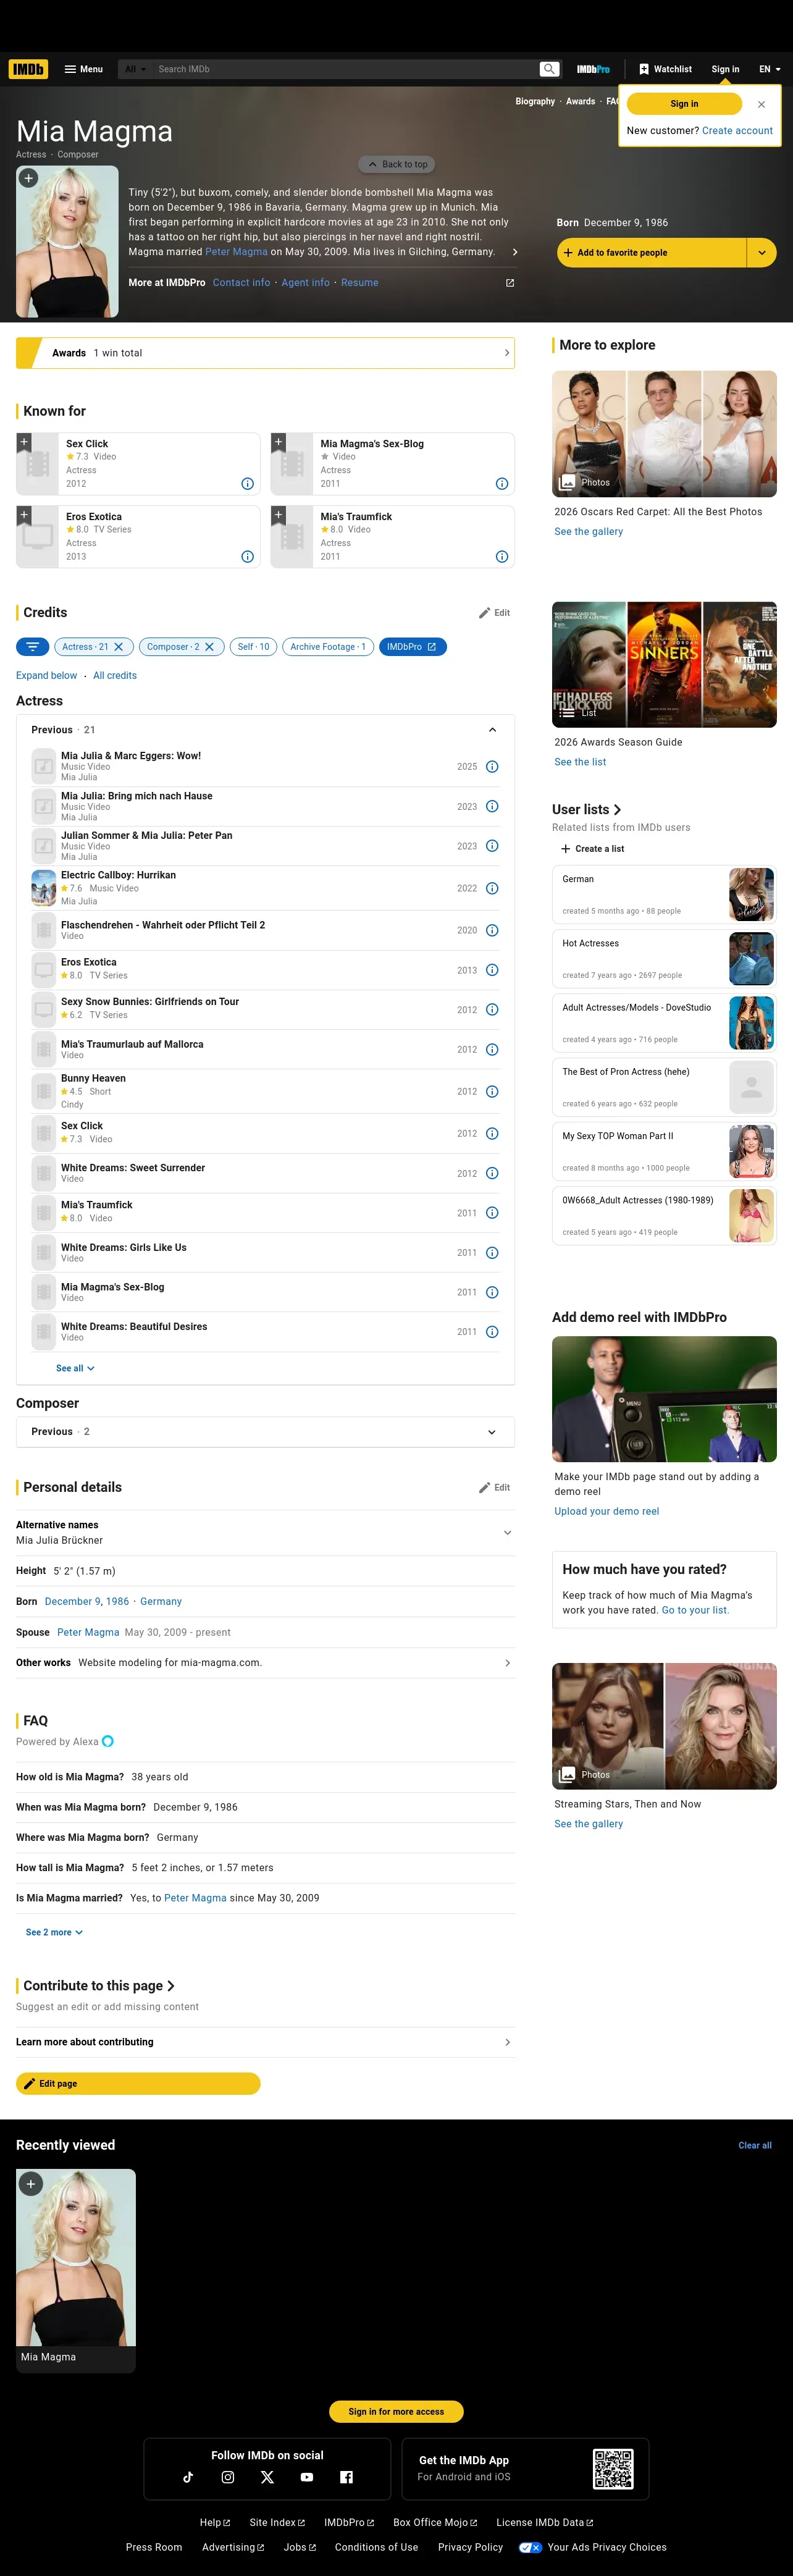This screenshot has height=2576, width=793.
Task: Open the 2026 Oscars Red Carpet photo gallery thumbnail
Action: (664, 434)
